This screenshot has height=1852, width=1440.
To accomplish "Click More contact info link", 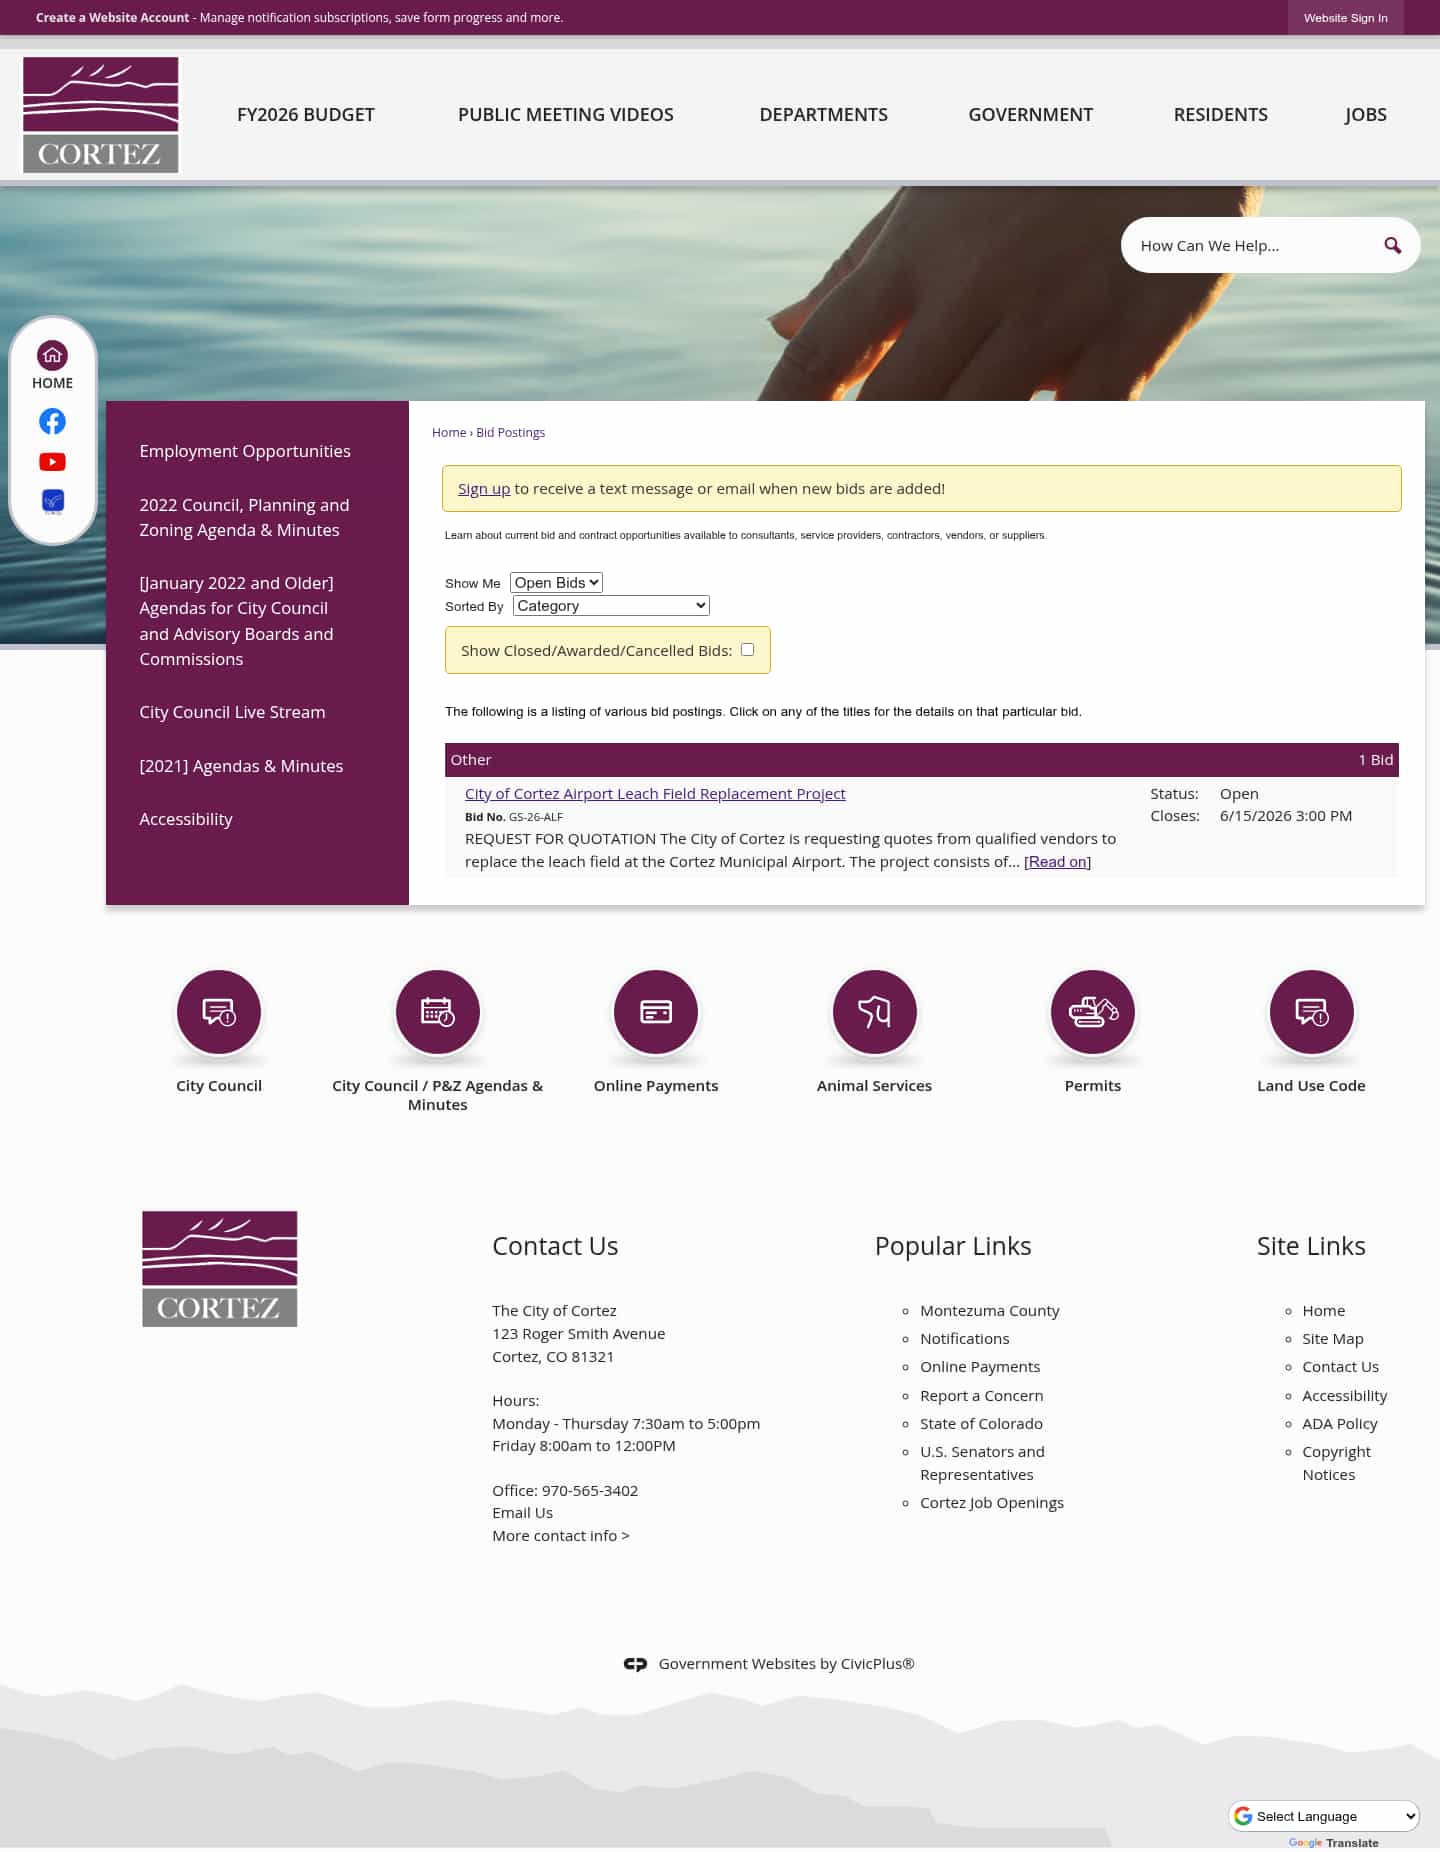I will click(x=561, y=1536).
